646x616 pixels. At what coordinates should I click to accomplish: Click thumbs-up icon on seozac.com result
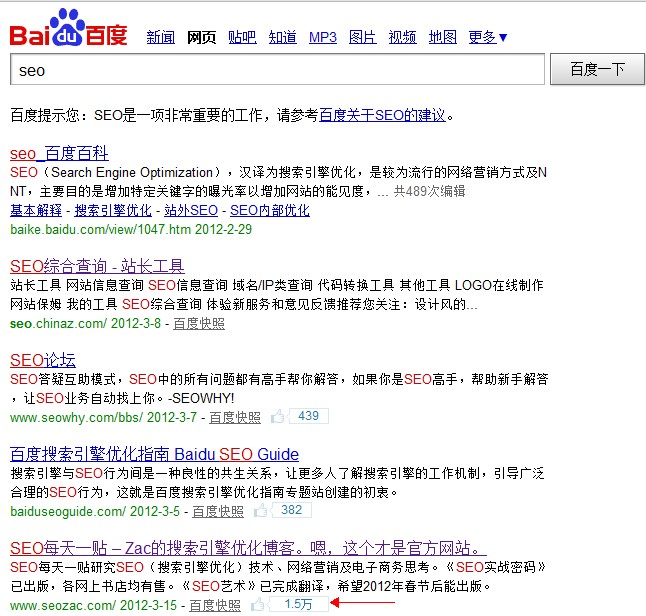258,604
